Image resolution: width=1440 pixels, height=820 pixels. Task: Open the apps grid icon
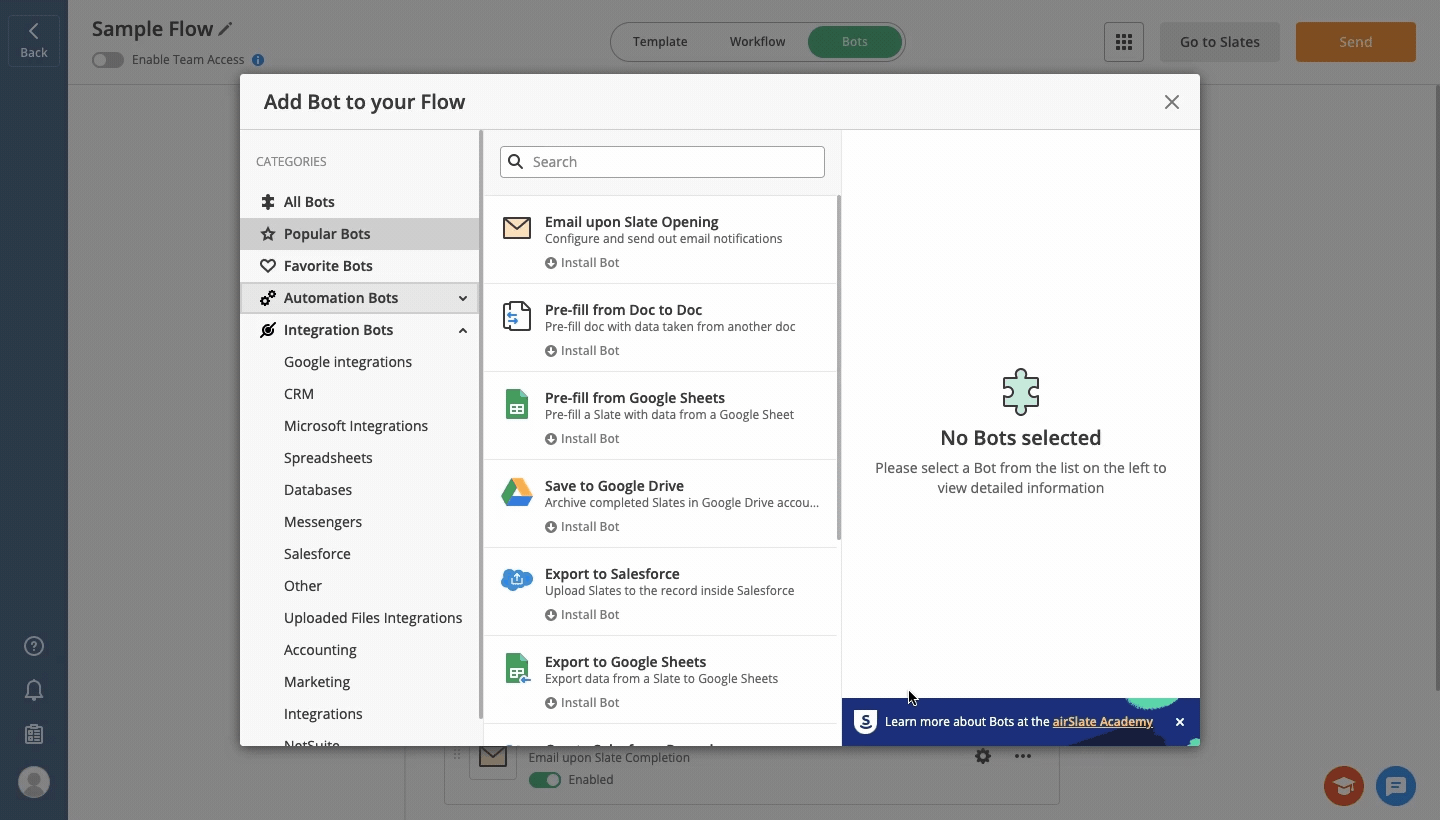(1124, 42)
